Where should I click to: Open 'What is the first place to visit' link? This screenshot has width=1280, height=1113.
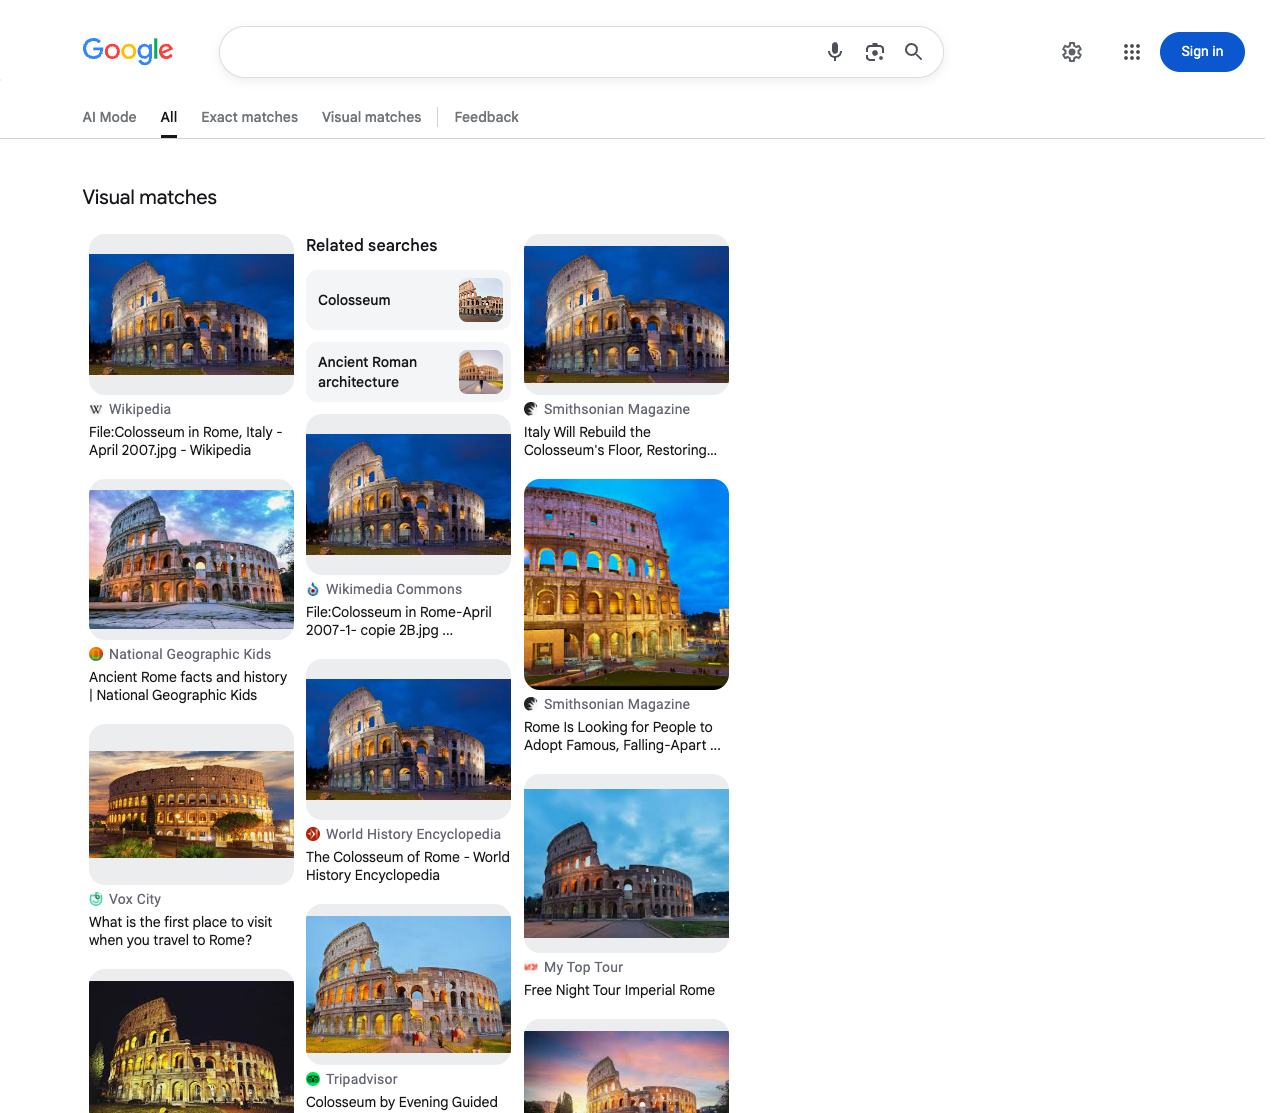coord(181,931)
